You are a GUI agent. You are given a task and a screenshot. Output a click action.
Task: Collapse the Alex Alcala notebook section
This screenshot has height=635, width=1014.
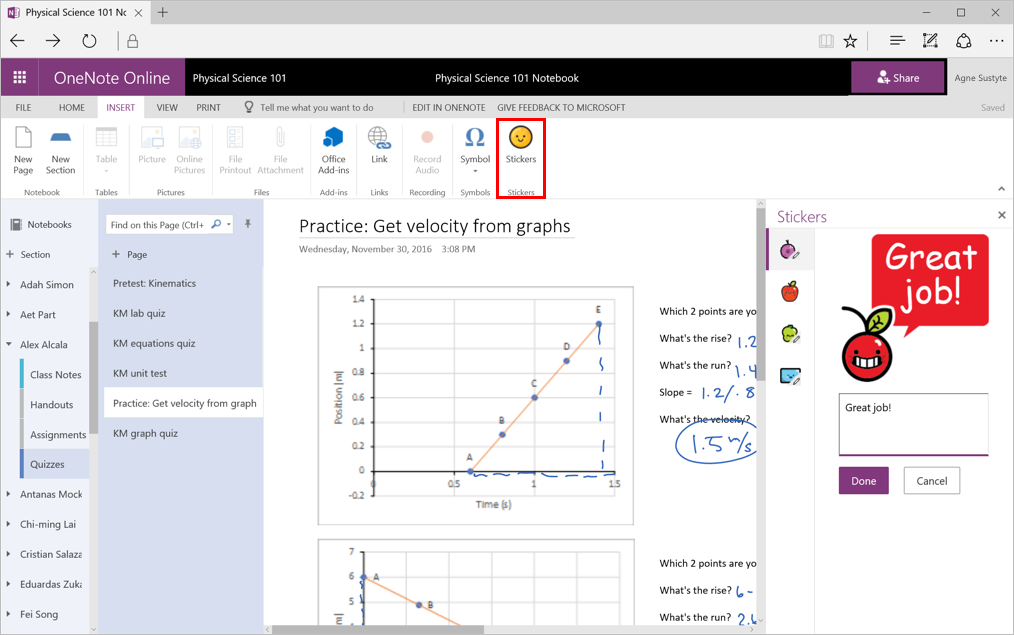10,344
